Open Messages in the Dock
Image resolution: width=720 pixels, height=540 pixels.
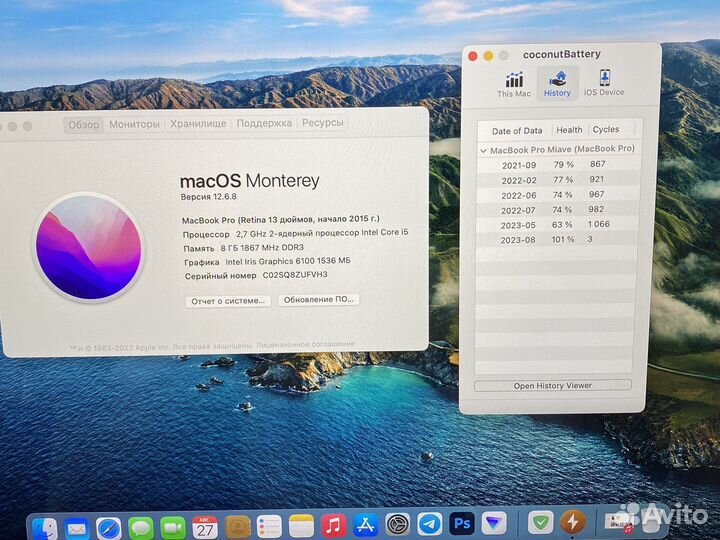click(141, 528)
